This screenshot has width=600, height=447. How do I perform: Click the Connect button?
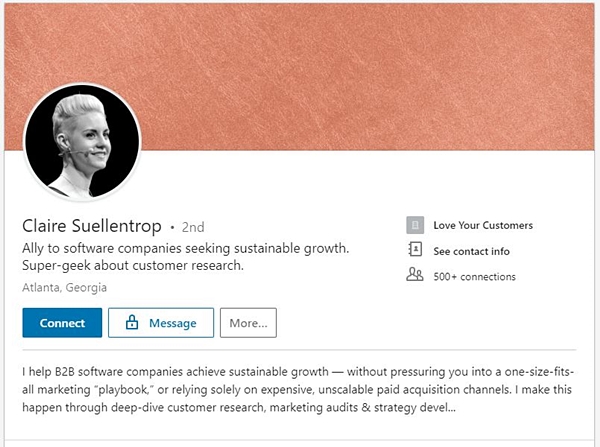[62, 323]
